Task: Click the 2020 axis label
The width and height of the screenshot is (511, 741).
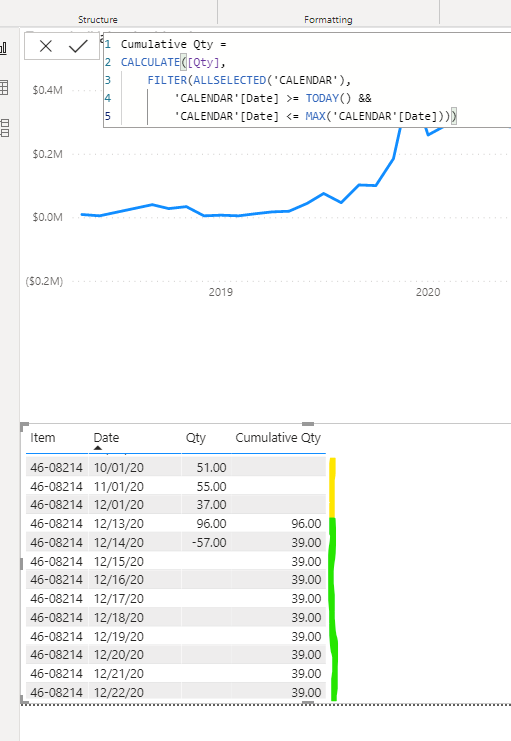Action: point(428,292)
